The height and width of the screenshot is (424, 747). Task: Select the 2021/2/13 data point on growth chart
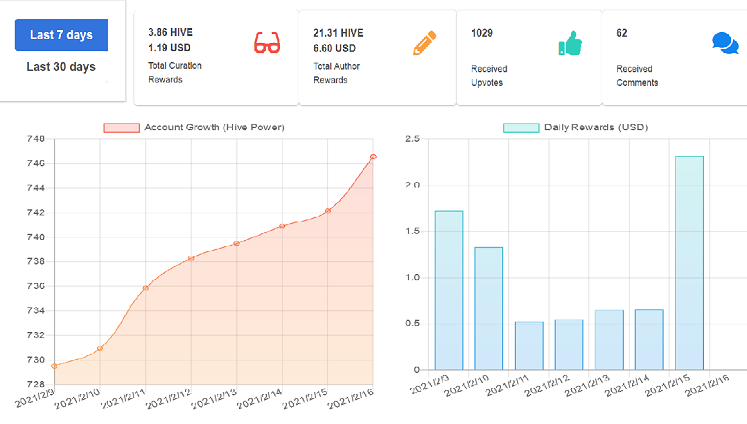(236, 244)
